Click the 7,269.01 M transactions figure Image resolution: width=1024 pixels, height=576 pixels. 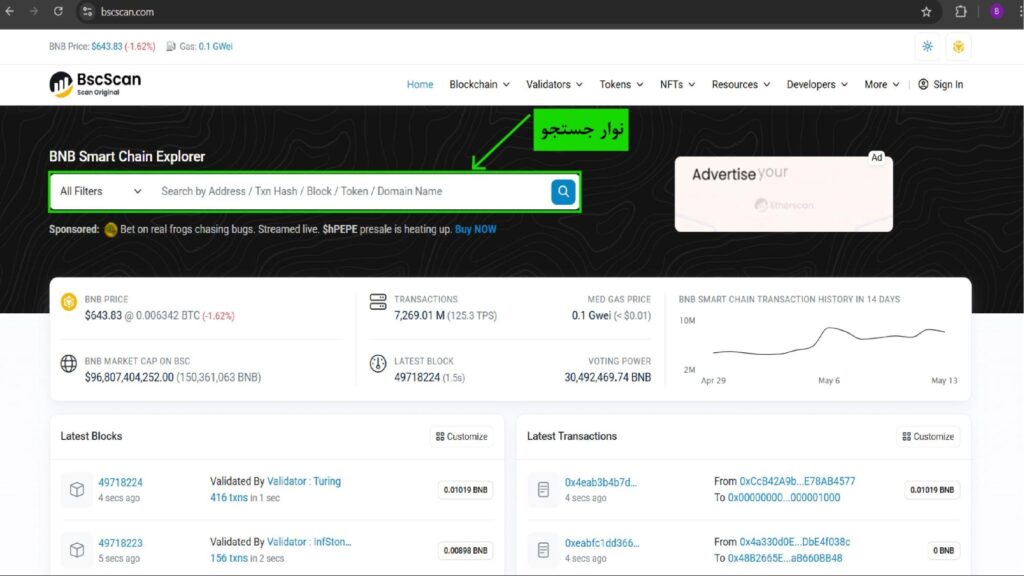pyautogui.click(x=419, y=315)
